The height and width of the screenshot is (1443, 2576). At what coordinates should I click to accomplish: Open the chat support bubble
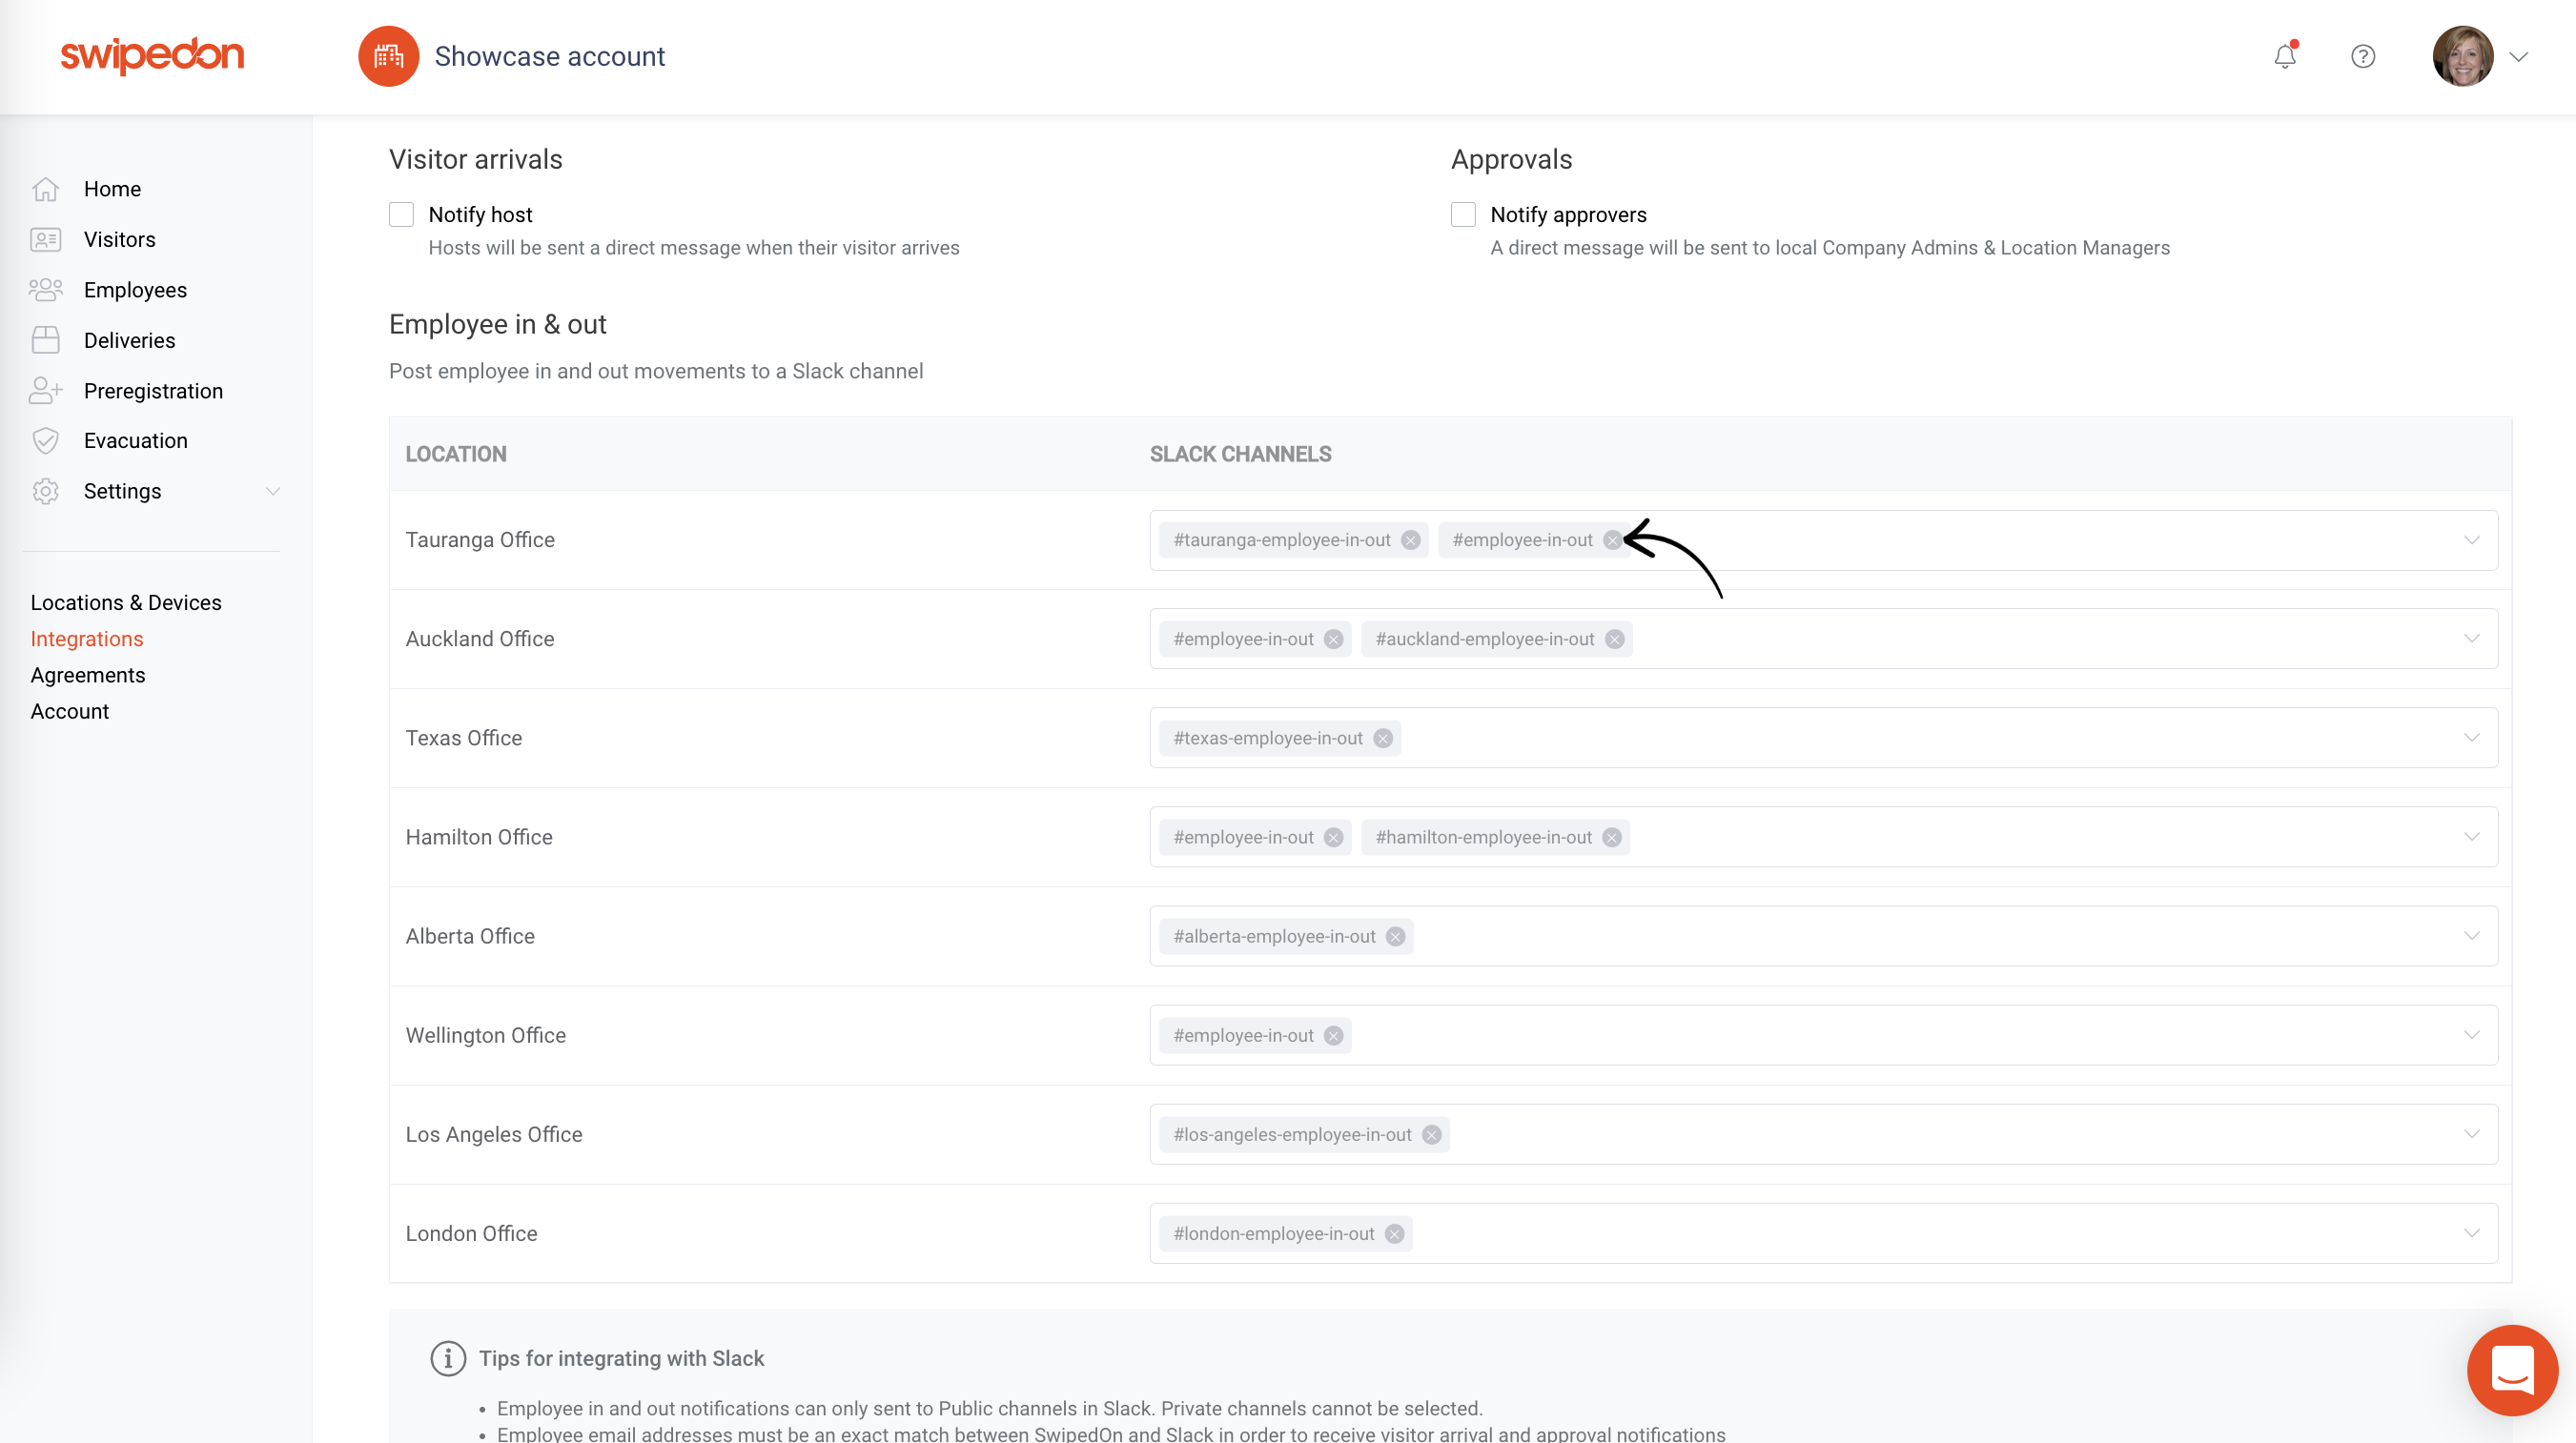(x=2512, y=1370)
